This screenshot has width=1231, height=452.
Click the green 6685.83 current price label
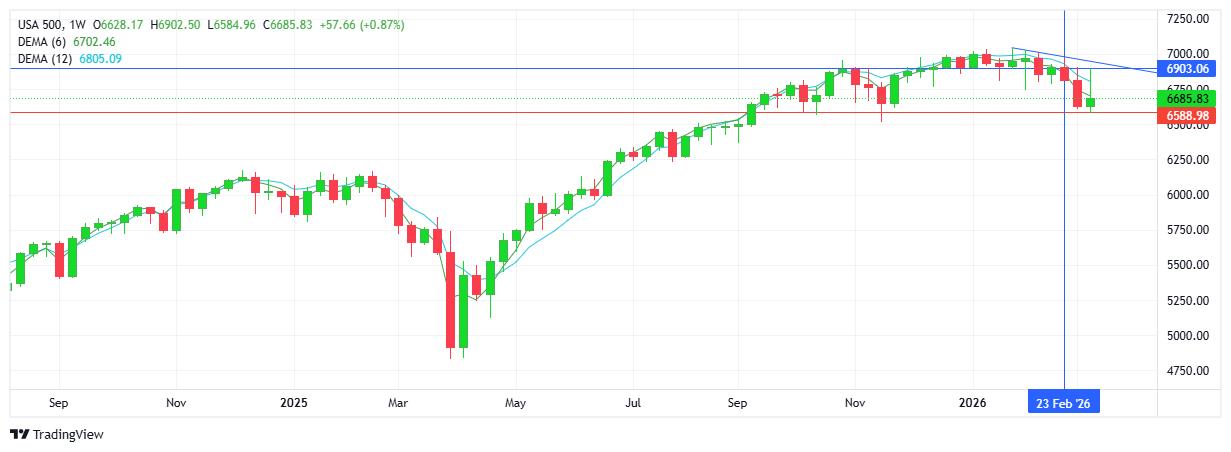pos(1188,99)
